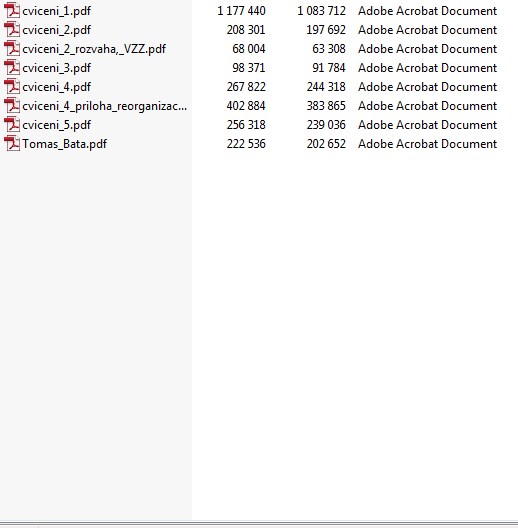Click packed size value 383 865
Viewport: 518px width, 528px height.
click(326, 106)
